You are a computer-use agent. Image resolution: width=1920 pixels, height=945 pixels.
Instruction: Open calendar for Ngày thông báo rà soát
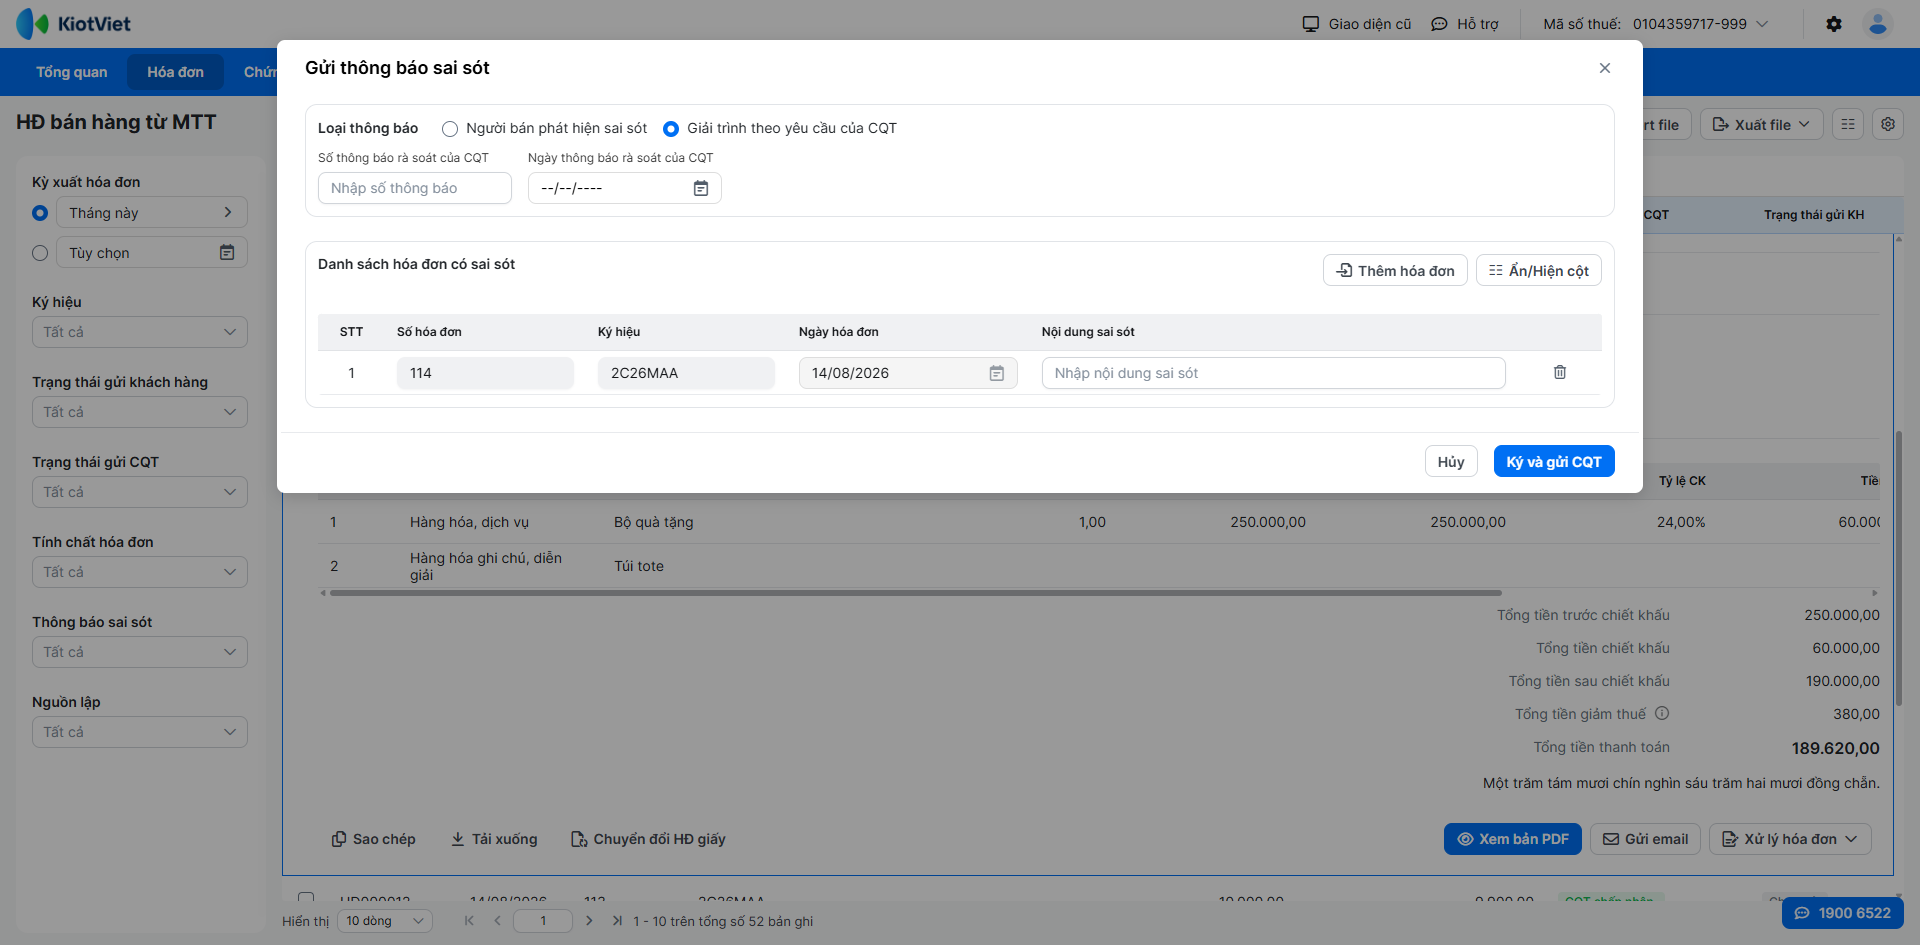[x=701, y=188]
